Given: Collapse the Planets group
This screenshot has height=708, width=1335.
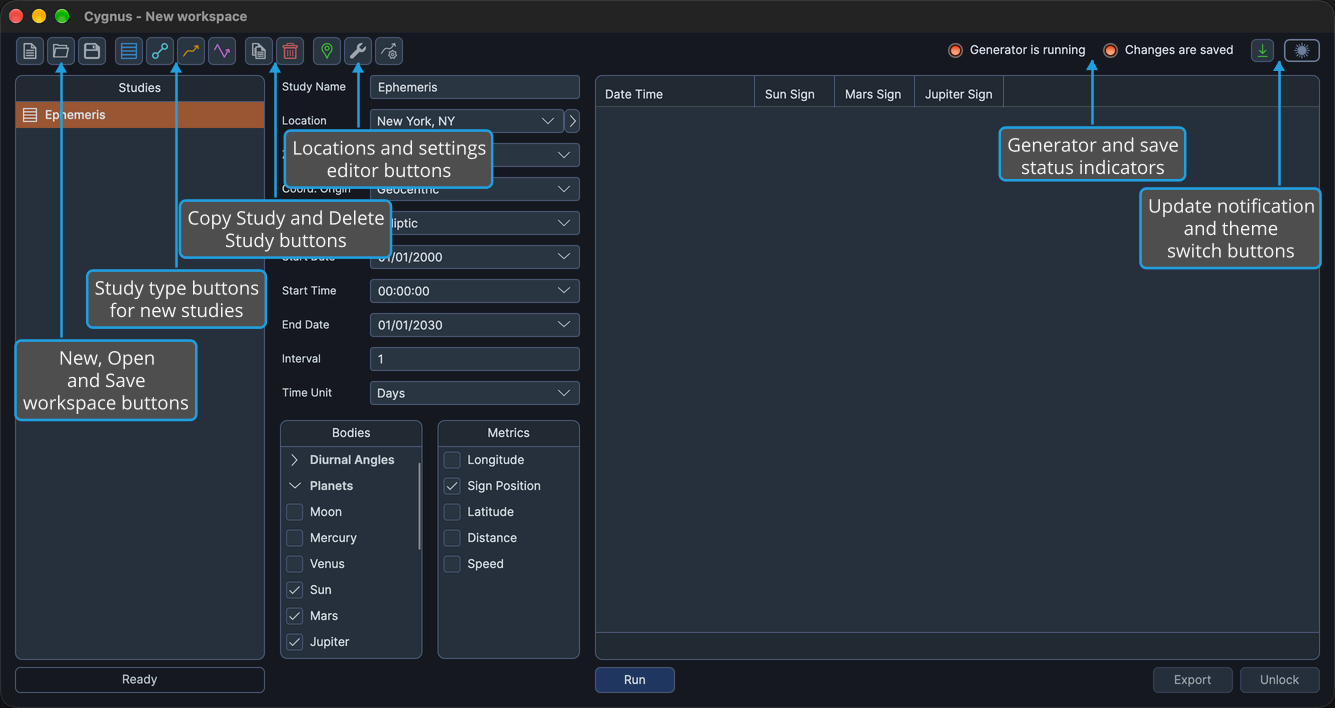Looking at the screenshot, I should pyautogui.click(x=294, y=486).
